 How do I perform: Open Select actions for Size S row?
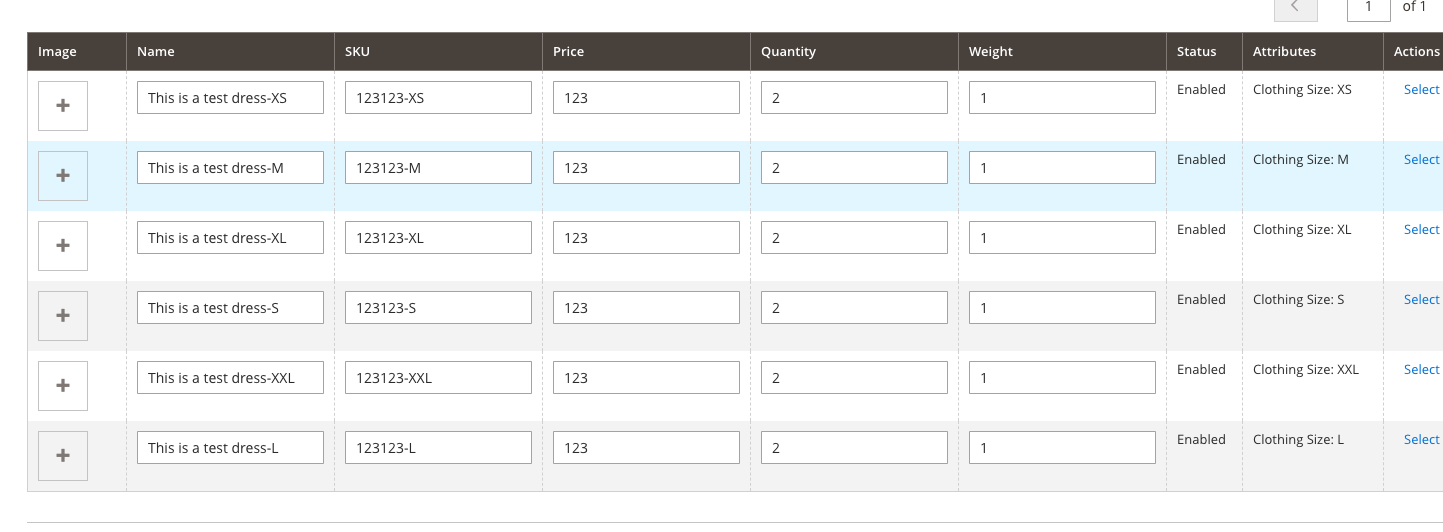[x=1421, y=299]
